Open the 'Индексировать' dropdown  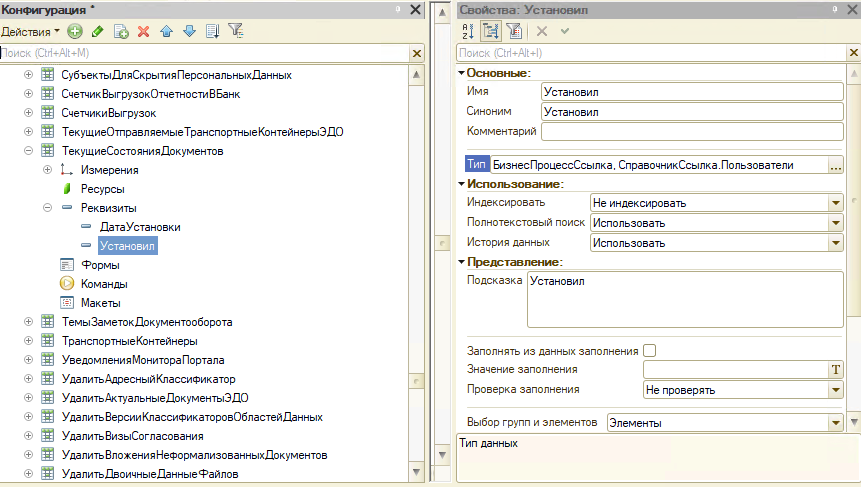(835, 203)
